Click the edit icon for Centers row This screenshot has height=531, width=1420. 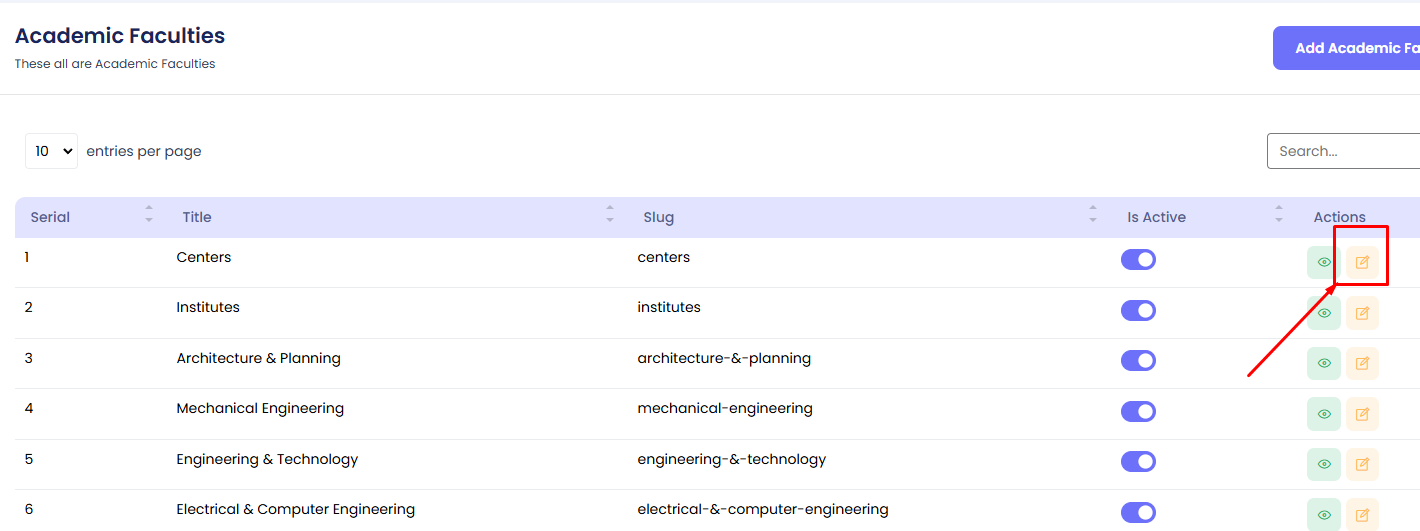[1361, 263]
